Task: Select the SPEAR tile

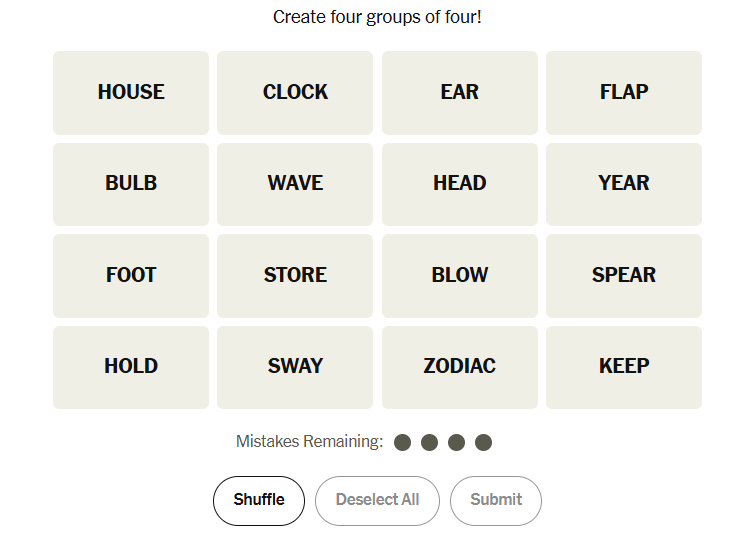Action: [624, 276]
